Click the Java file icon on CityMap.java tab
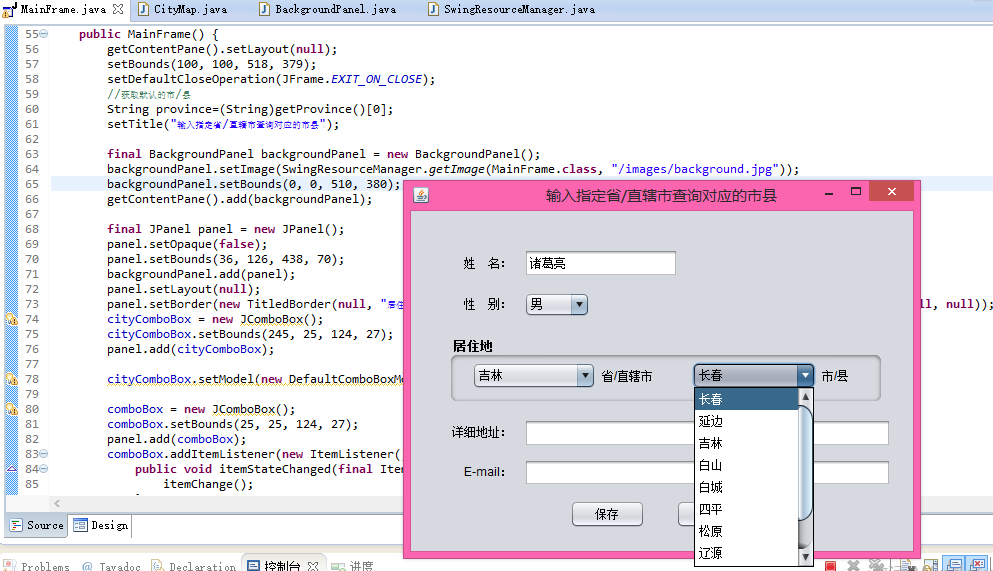The height and width of the screenshot is (571, 993). click(x=144, y=9)
